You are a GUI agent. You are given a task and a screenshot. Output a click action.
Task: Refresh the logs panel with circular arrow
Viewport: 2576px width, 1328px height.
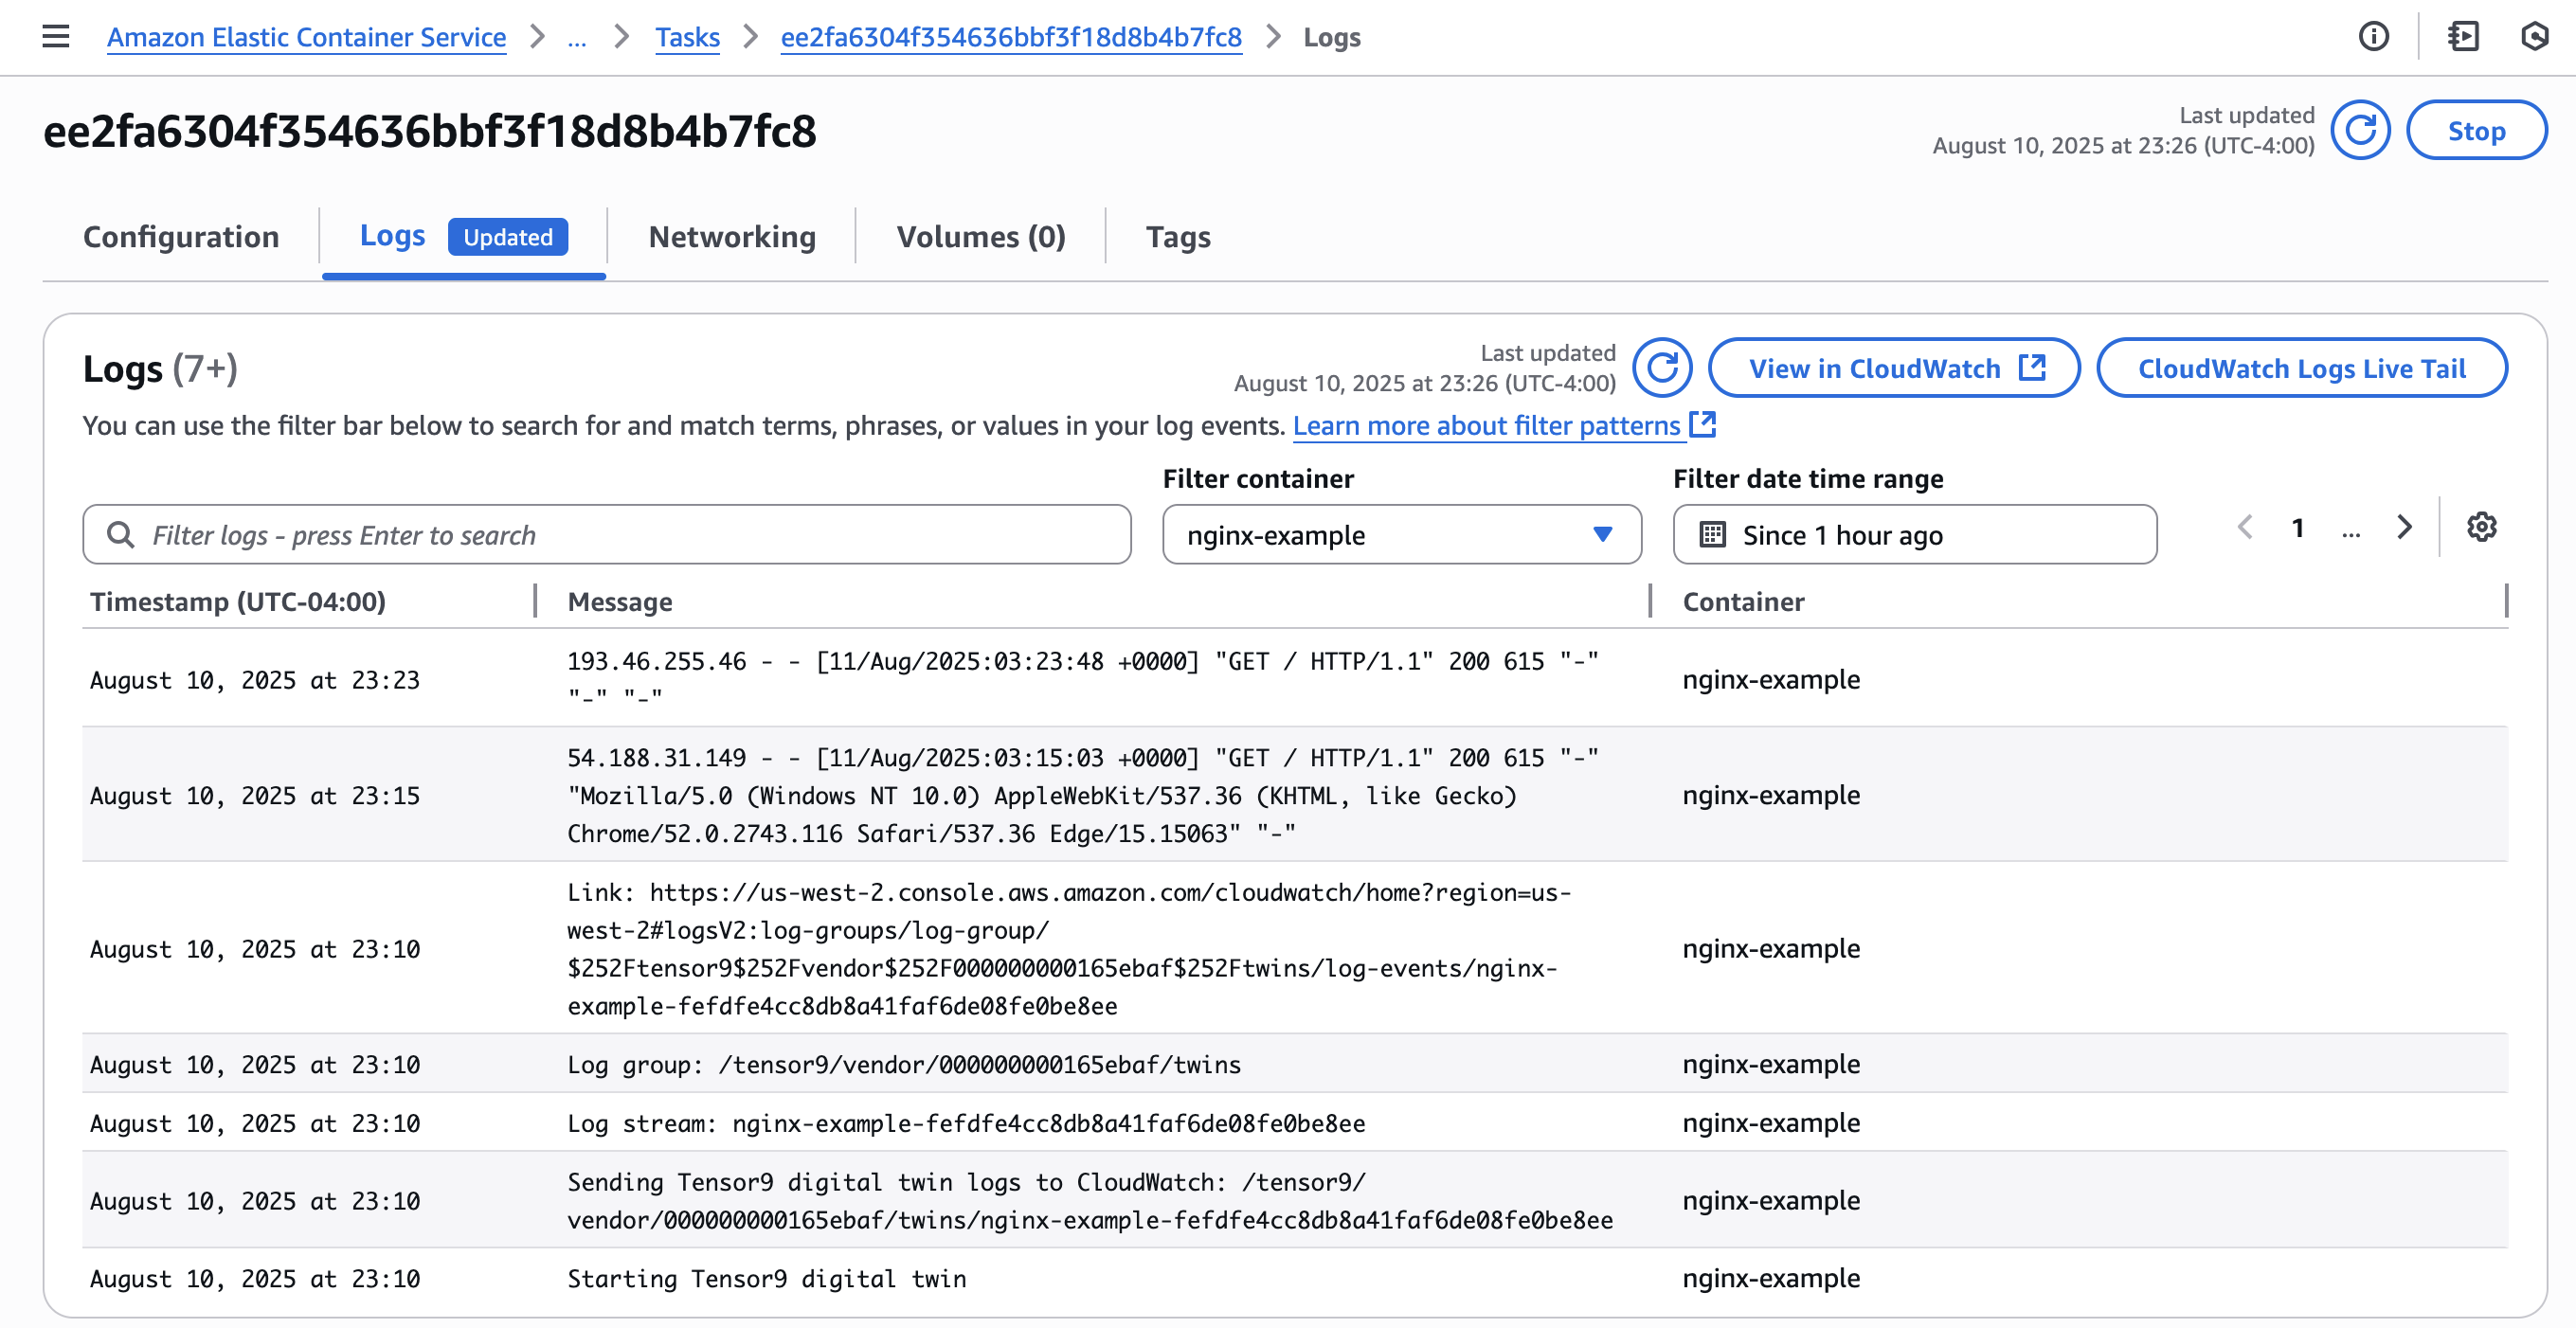click(x=1662, y=368)
